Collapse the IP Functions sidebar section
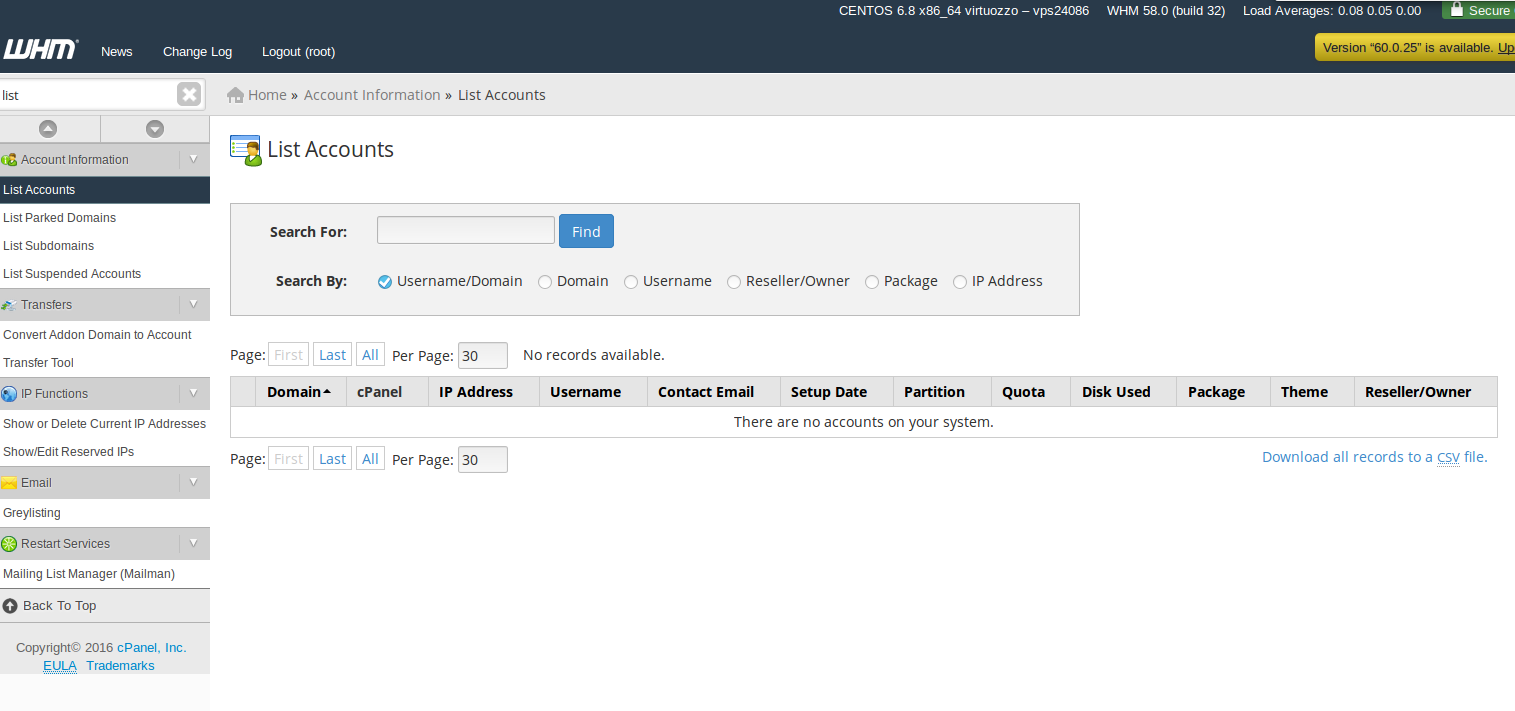1515x711 pixels. pos(193,394)
